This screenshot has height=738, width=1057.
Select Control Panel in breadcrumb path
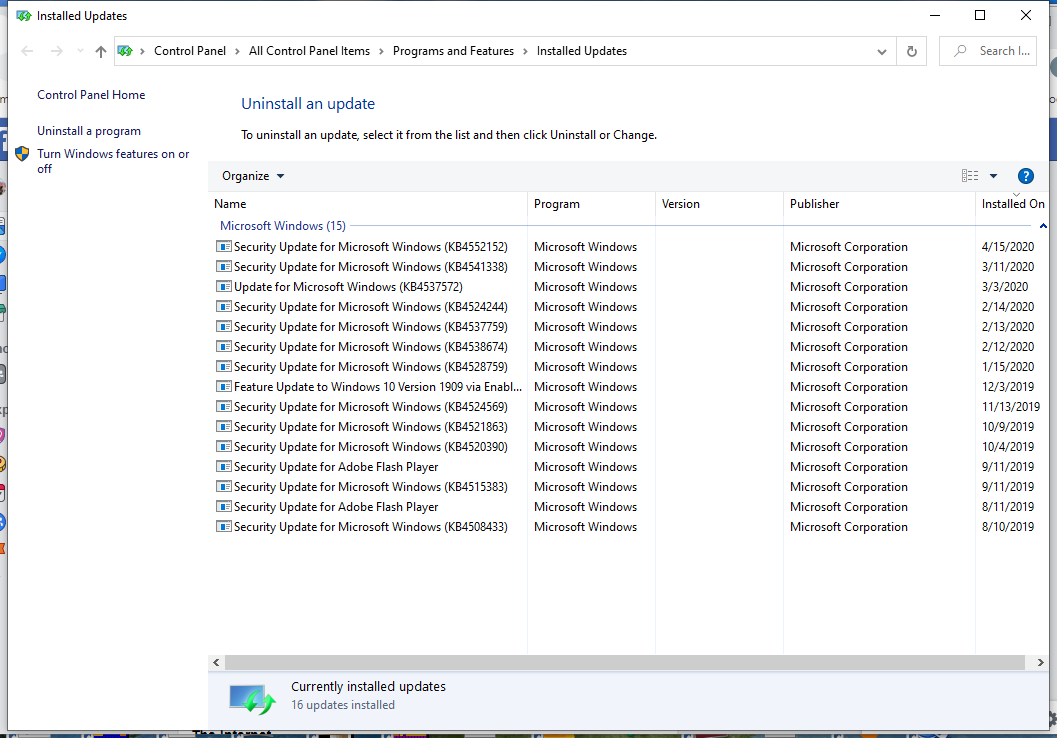189,51
